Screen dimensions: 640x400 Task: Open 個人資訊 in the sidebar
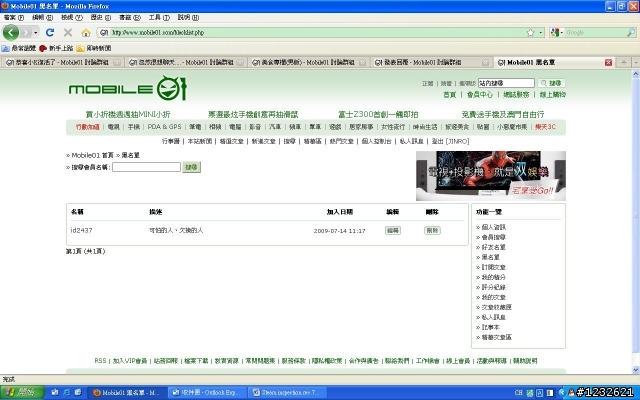493,227
